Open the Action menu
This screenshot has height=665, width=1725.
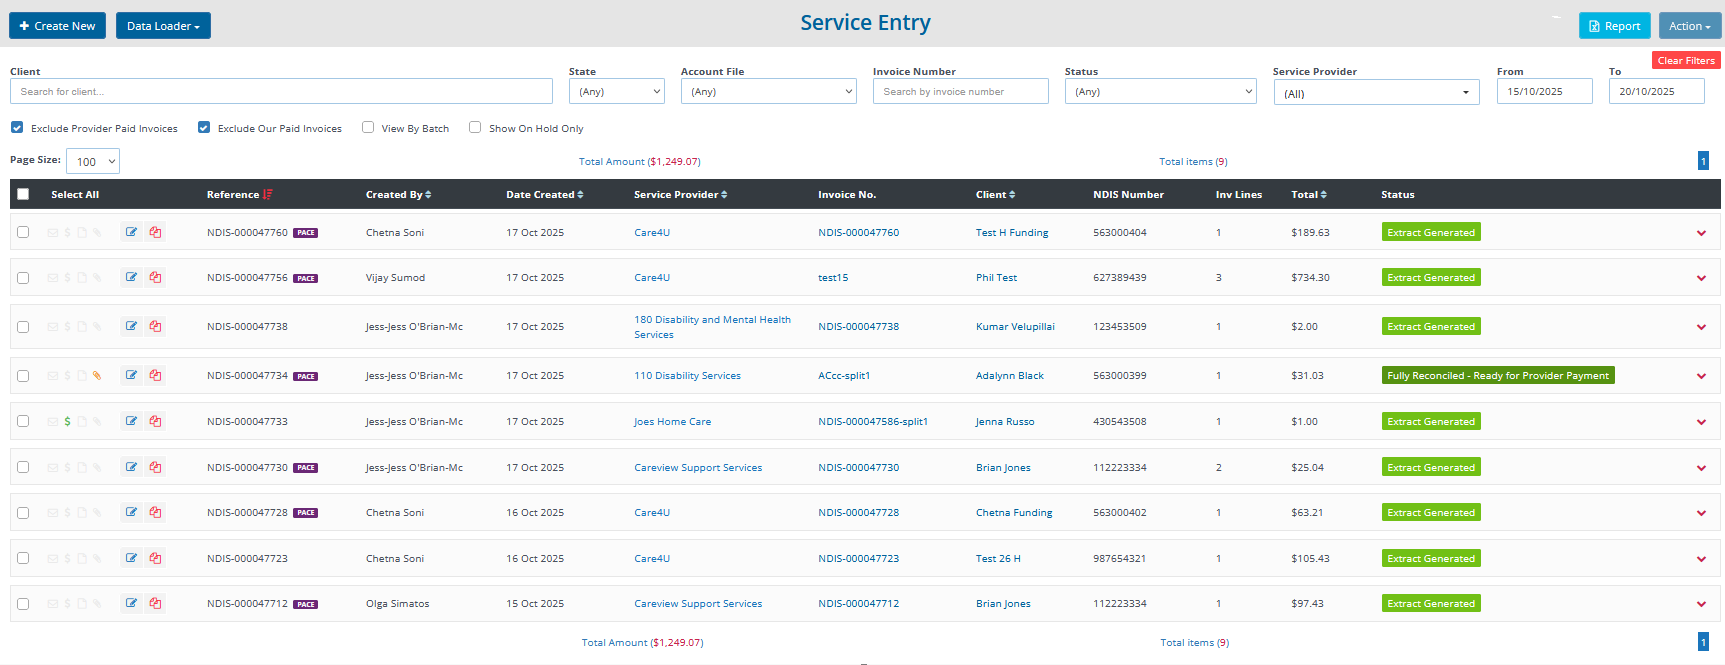click(x=1689, y=26)
